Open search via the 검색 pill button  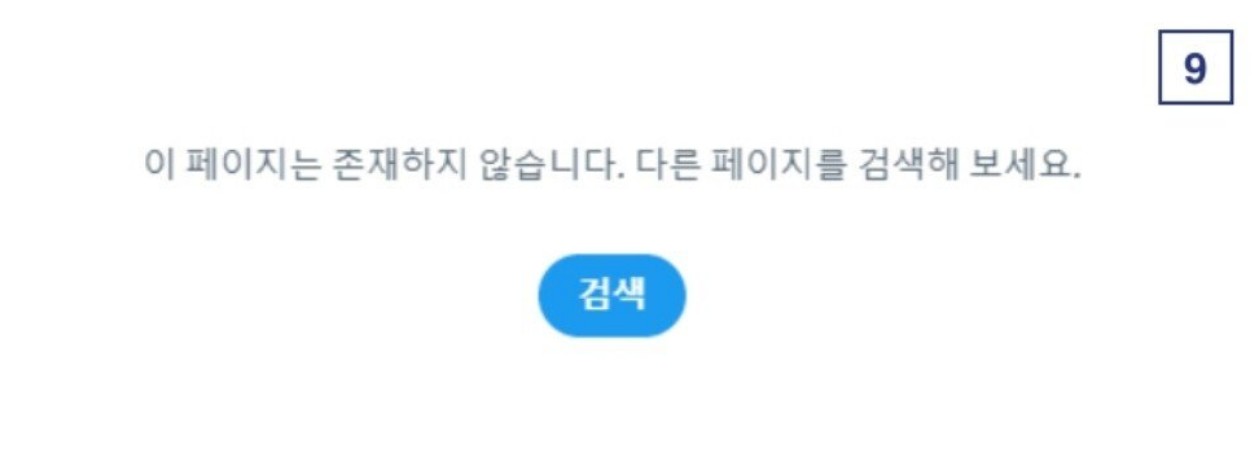pyautogui.click(x=613, y=295)
